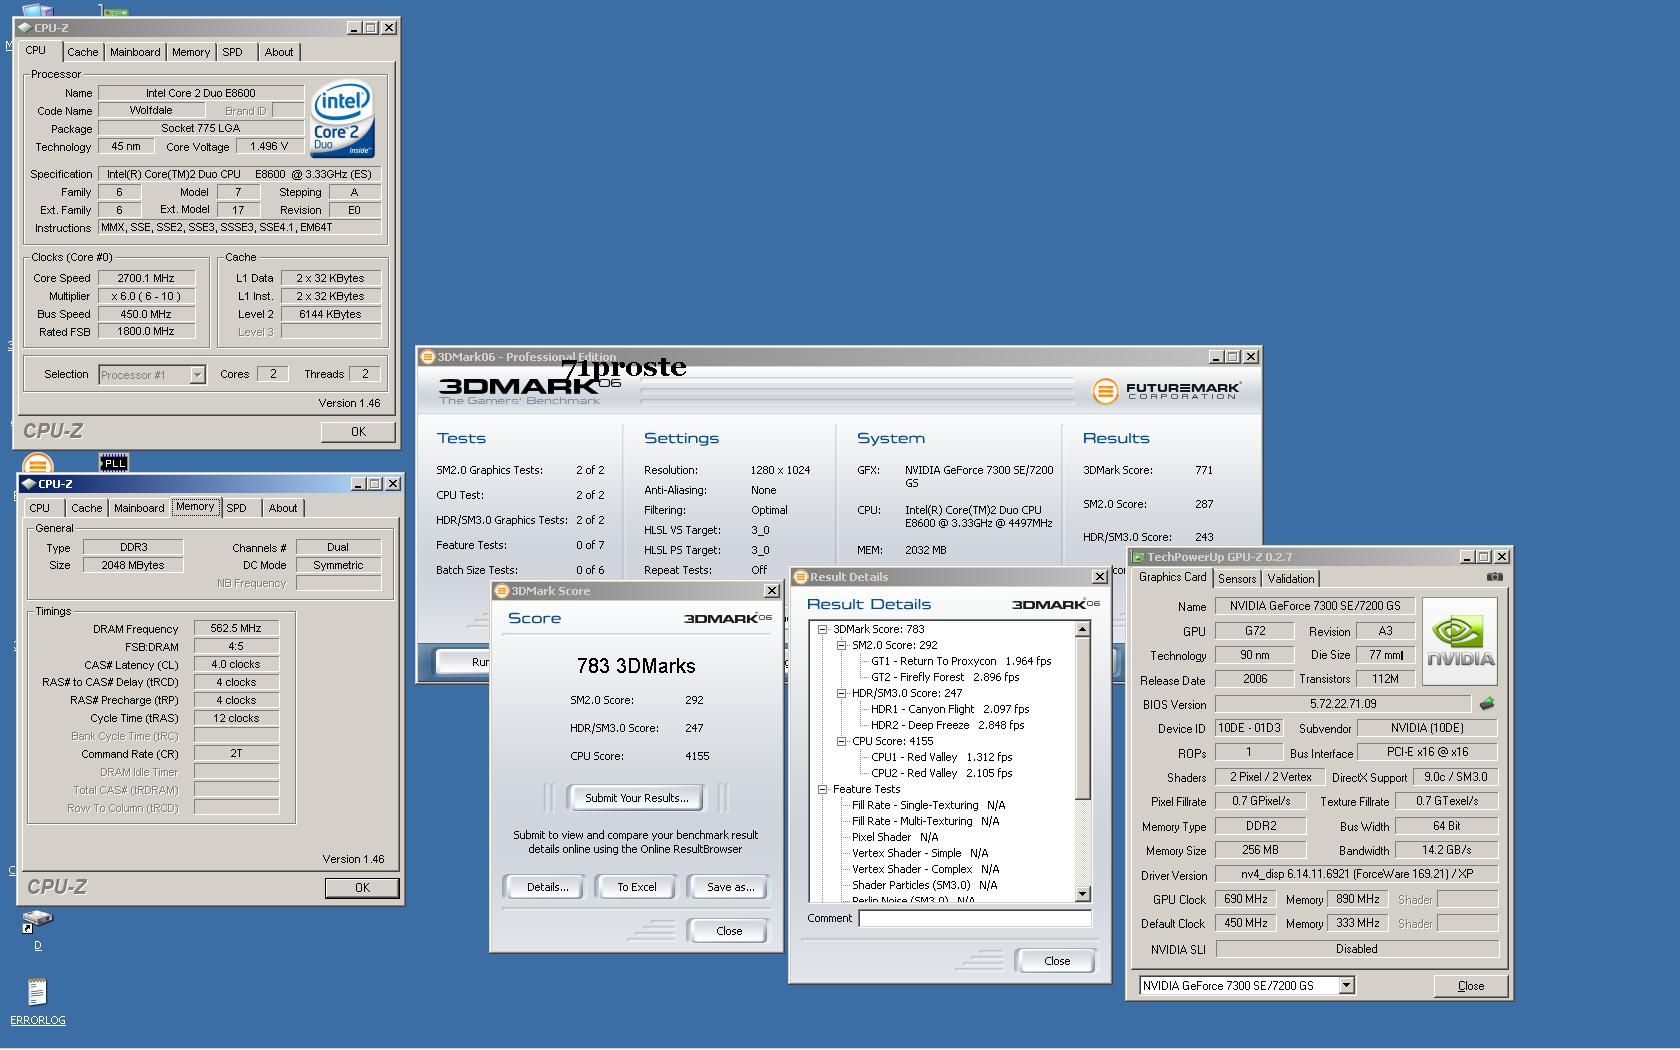The width and height of the screenshot is (1680, 1050).
Task: Switch to Sensors tab in GPU-Z
Action: click(1237, 579)
